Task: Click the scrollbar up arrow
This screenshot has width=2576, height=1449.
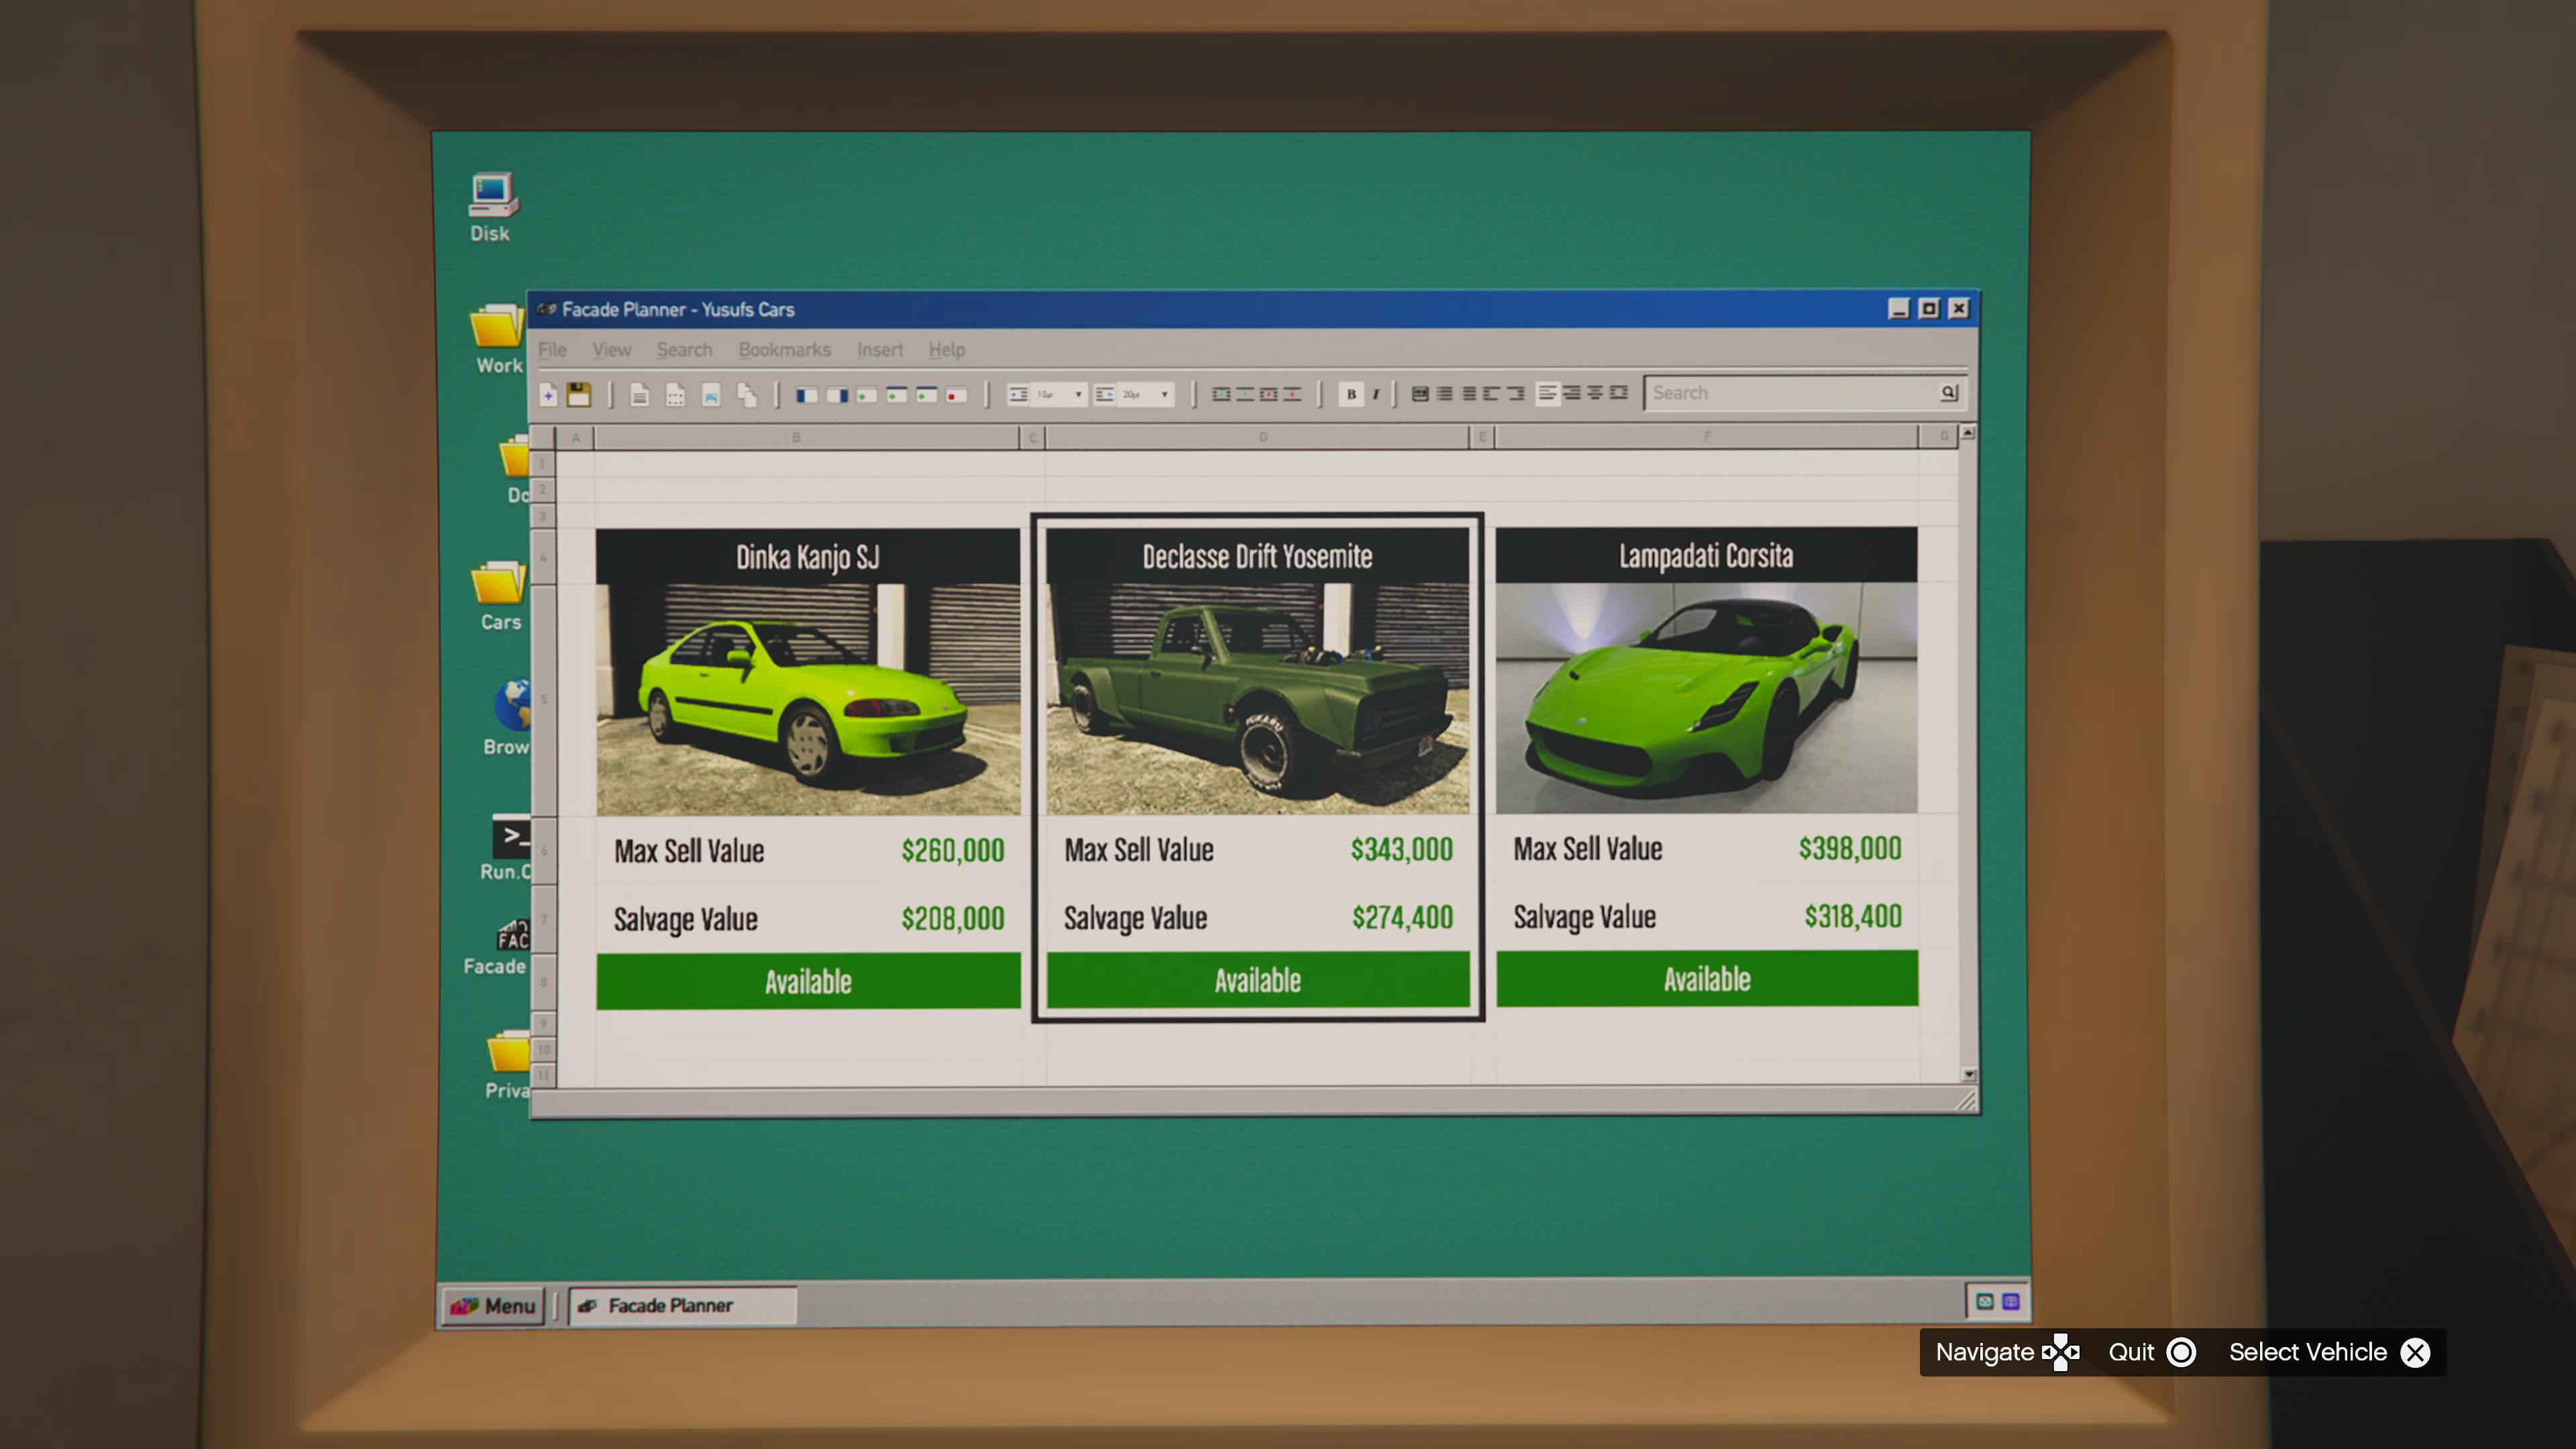Action: point(1968,433)
